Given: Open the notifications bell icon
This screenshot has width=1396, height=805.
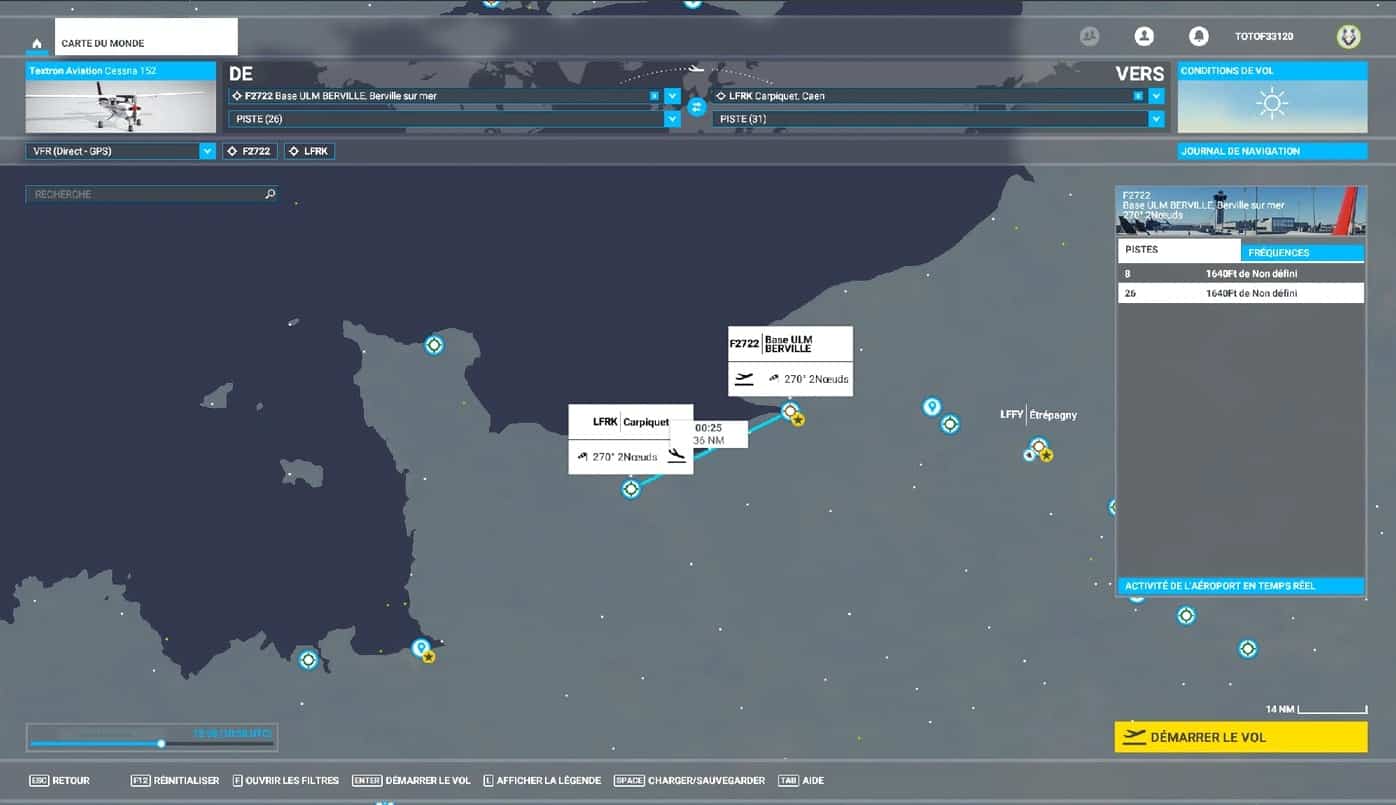Looking at the screenshot, I should point(1198,37).
